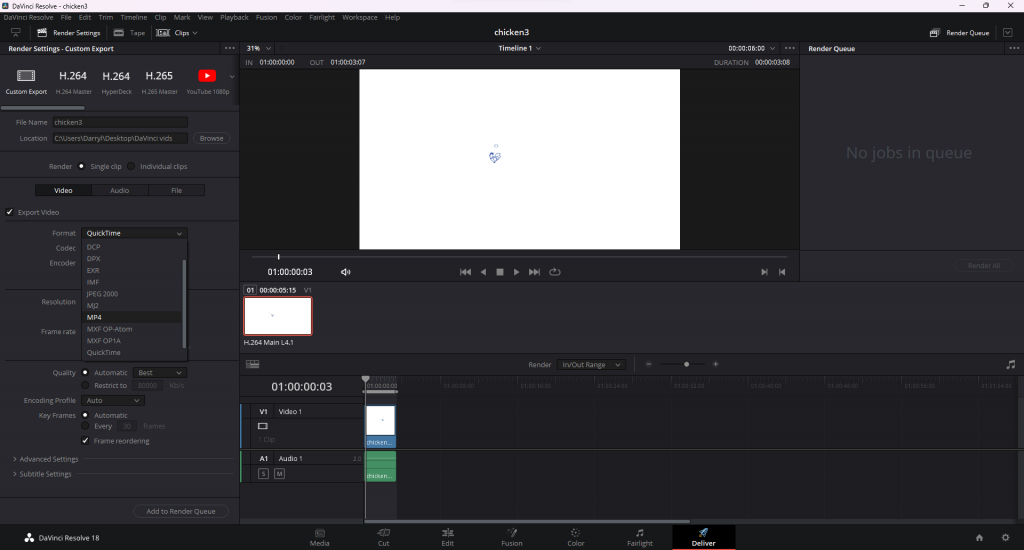The width and height of the screenshot is (1024, 550).
Task: Choose the HyperDeck H.264 preset
Action: click(116, 81)
